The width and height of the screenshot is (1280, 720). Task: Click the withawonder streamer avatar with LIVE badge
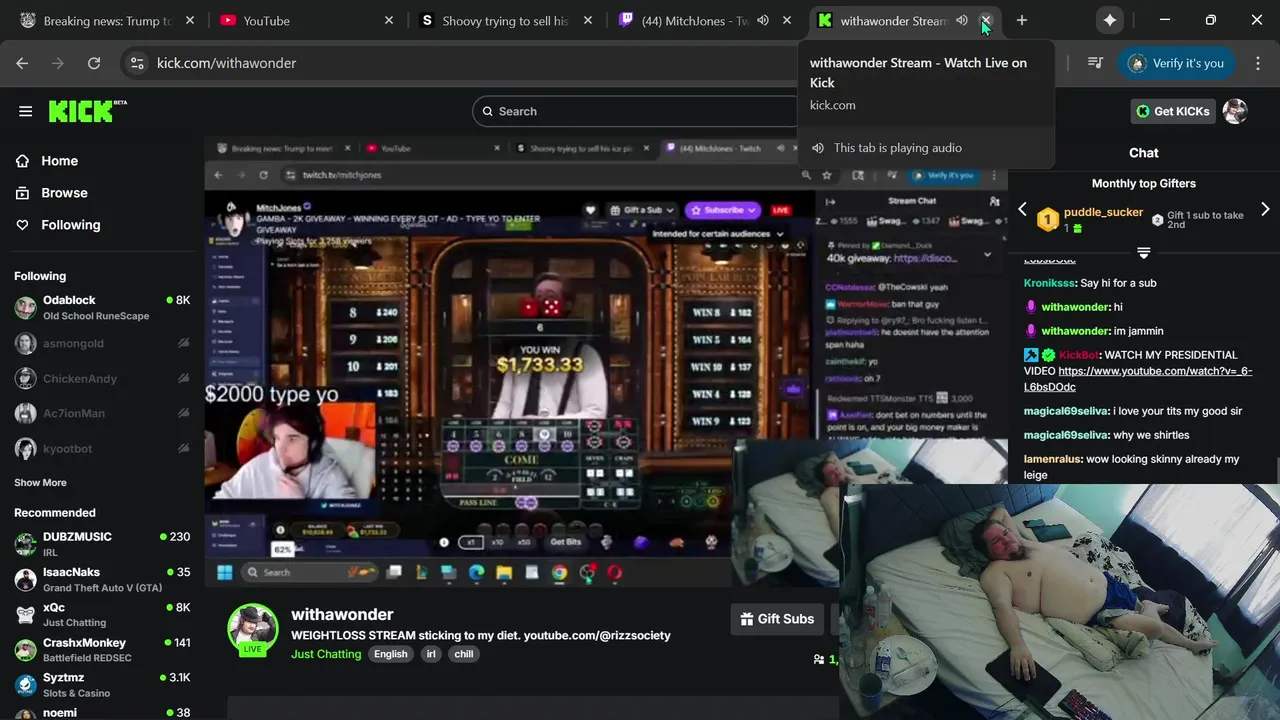(253, 629)
